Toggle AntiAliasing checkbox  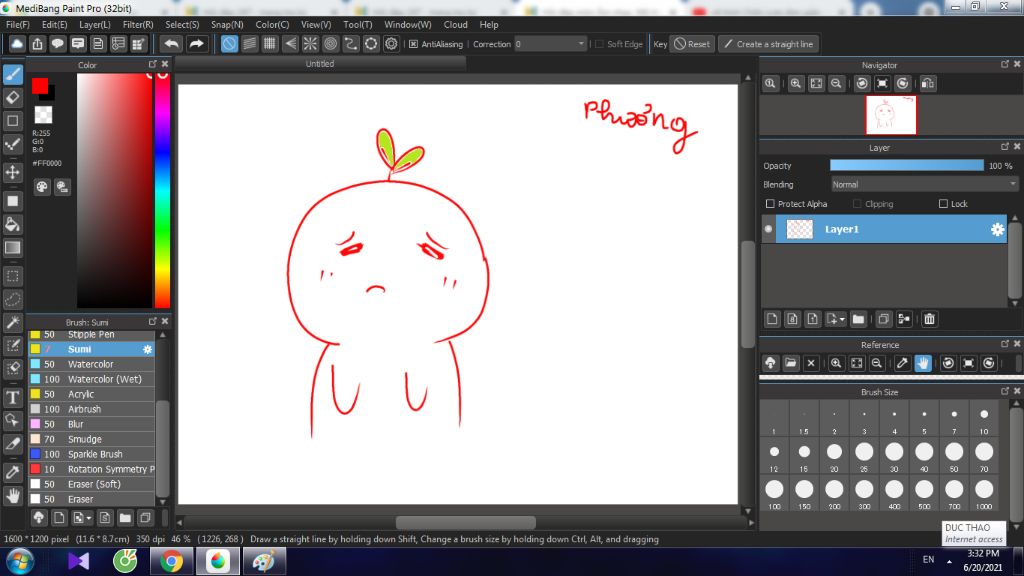(413, 44)
